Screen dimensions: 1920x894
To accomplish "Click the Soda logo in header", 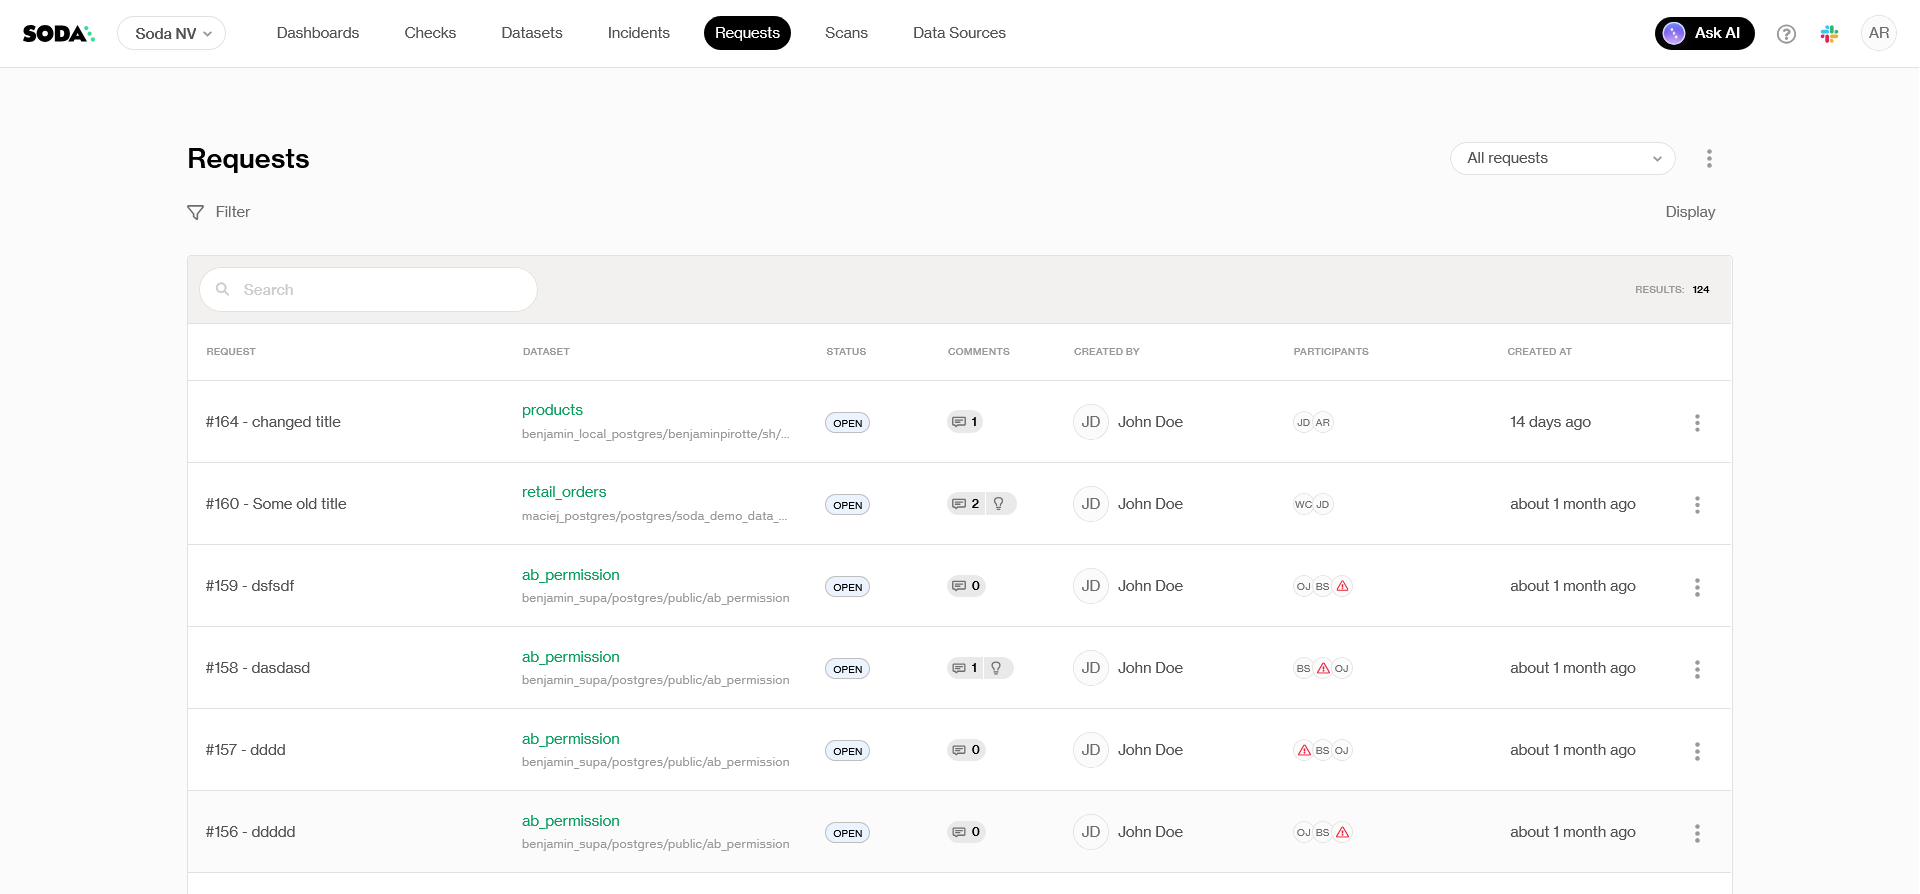I will tap(58, 34).
